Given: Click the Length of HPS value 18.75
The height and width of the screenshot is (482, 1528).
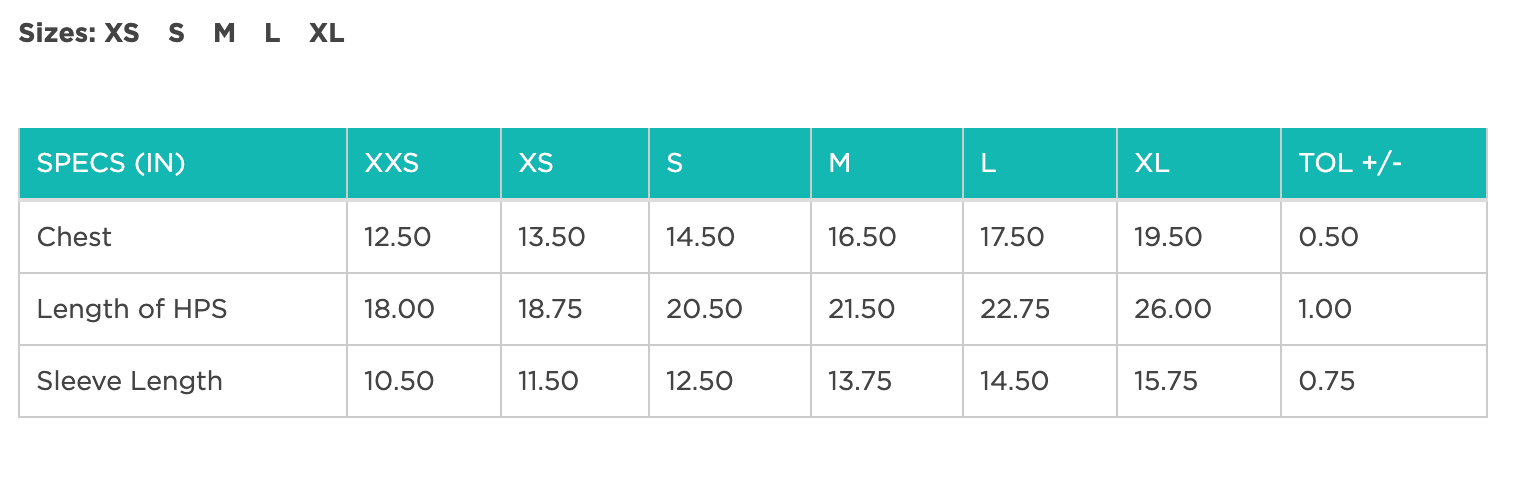Looking at the screenshot, I should 551,309.
